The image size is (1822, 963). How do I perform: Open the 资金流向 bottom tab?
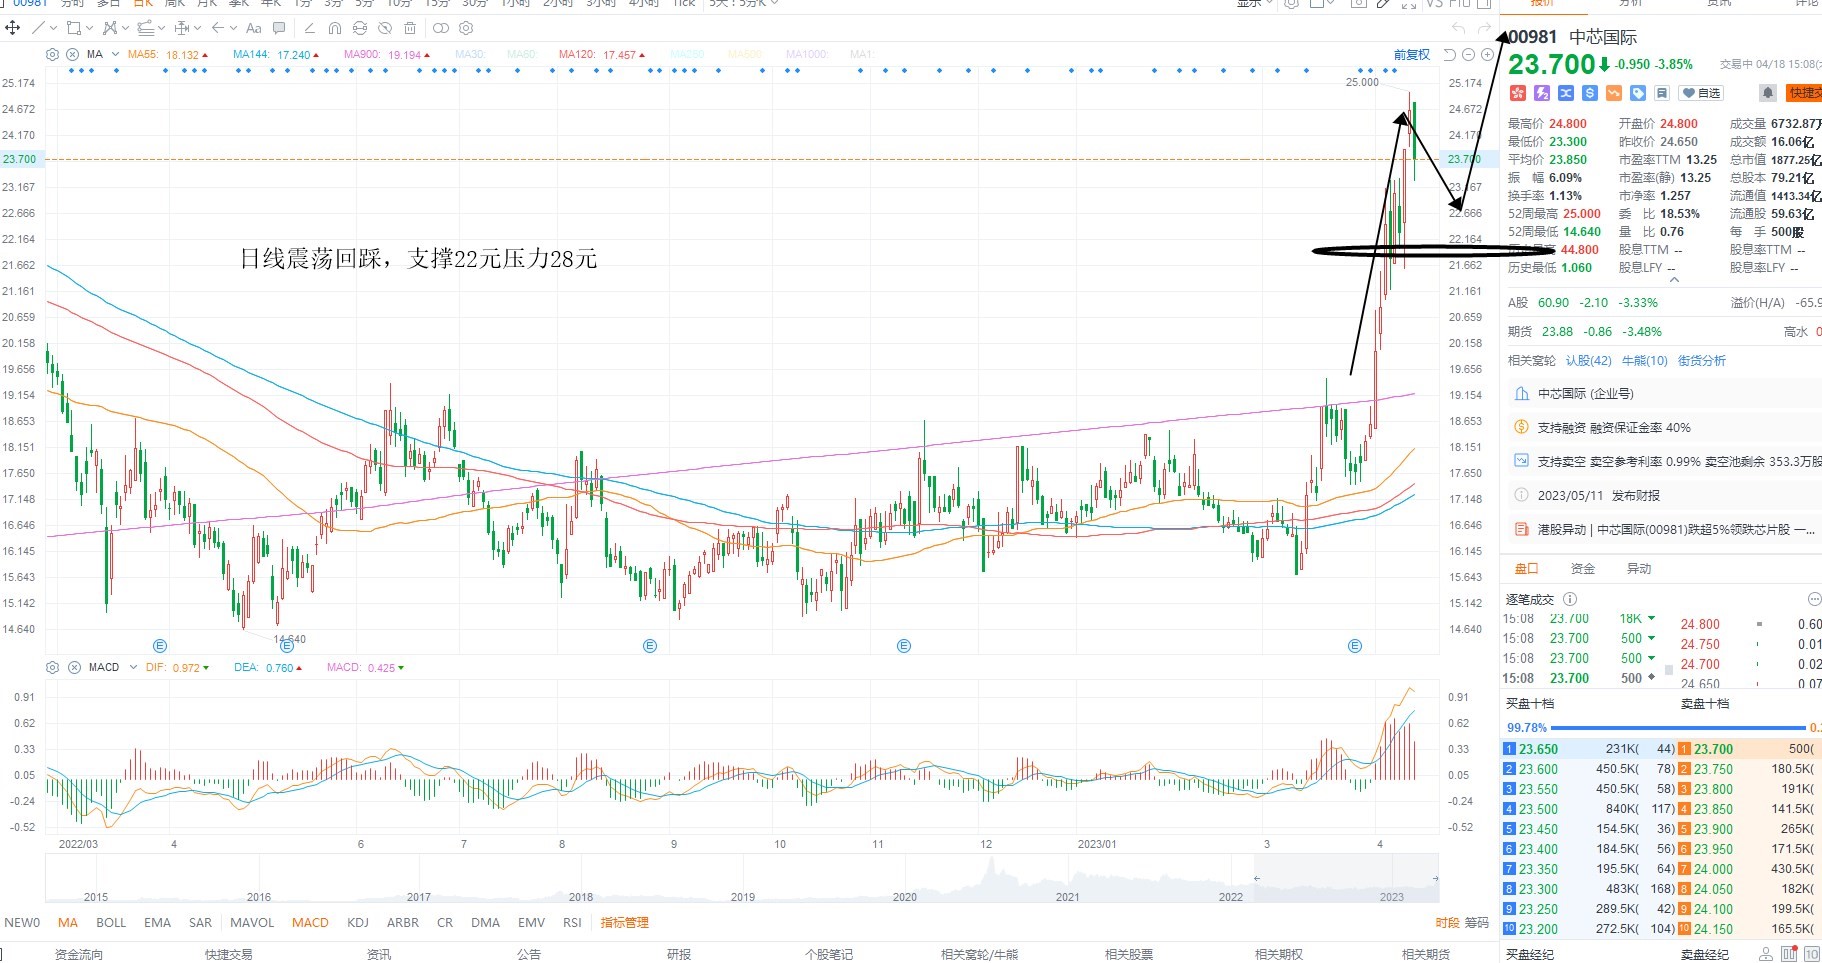[79, 954]
